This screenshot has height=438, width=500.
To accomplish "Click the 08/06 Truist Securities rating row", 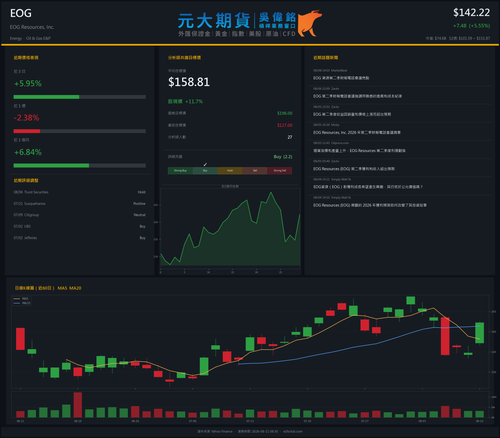I will pos(79,192).
